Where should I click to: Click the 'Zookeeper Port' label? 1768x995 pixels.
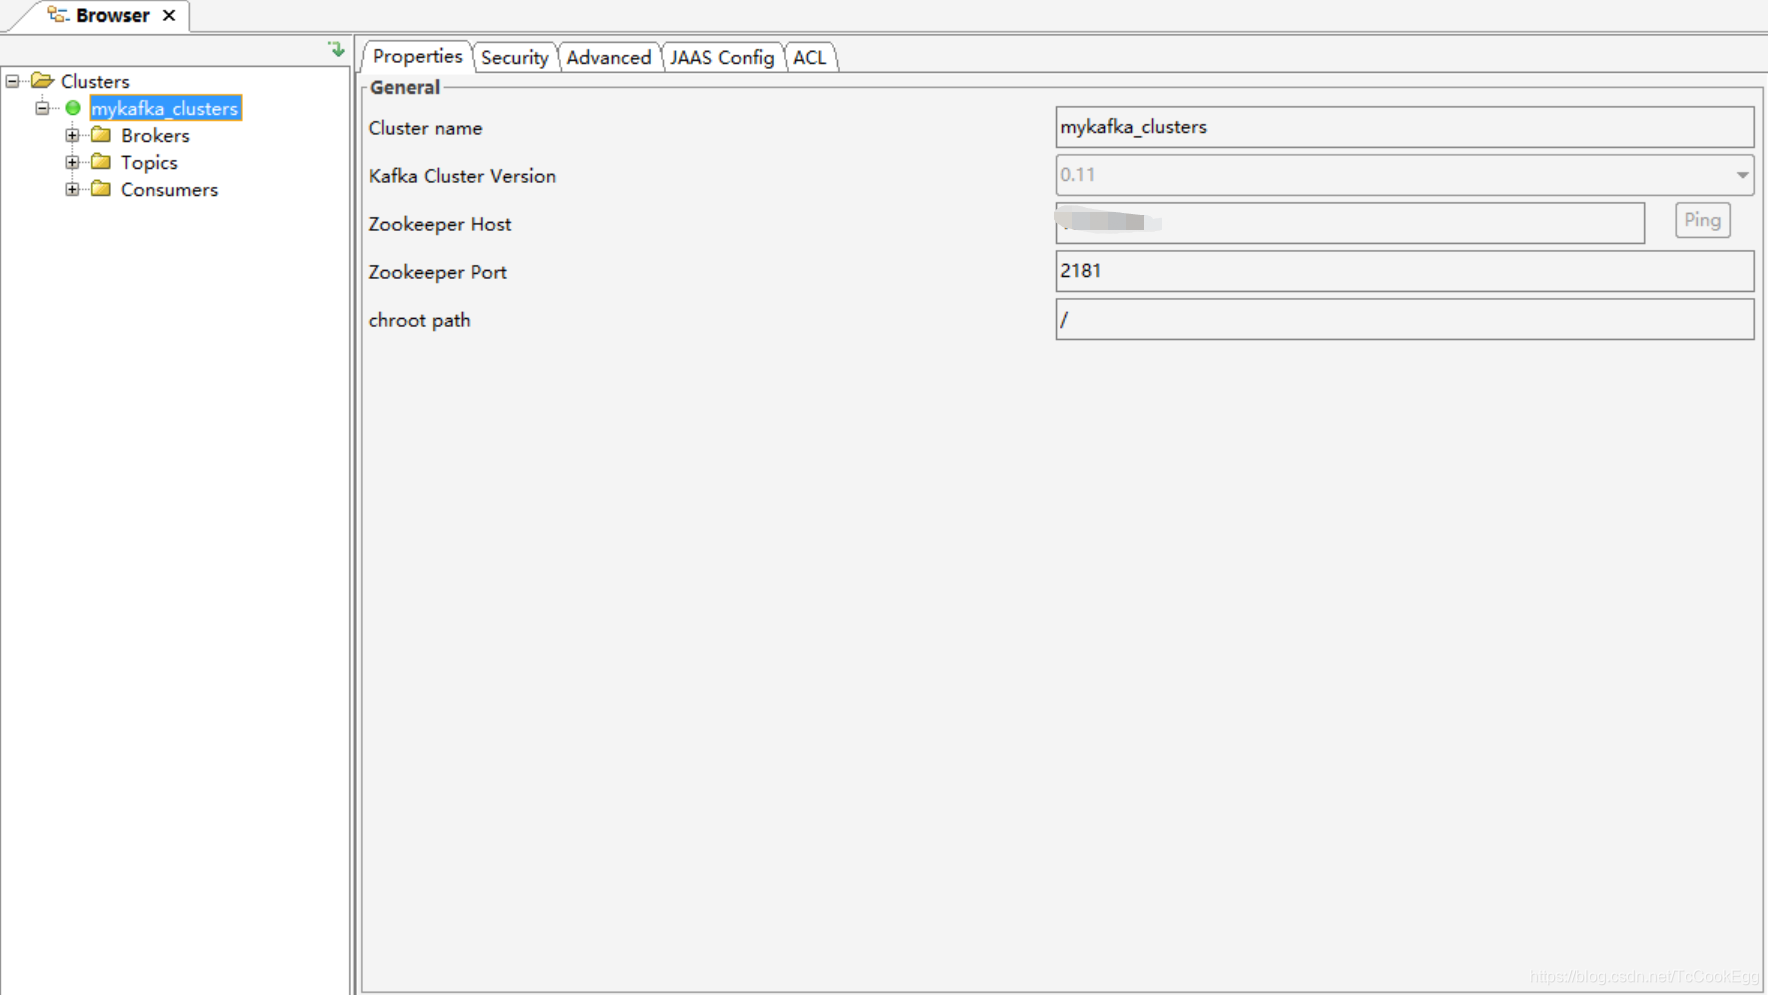tap(437, 272)
